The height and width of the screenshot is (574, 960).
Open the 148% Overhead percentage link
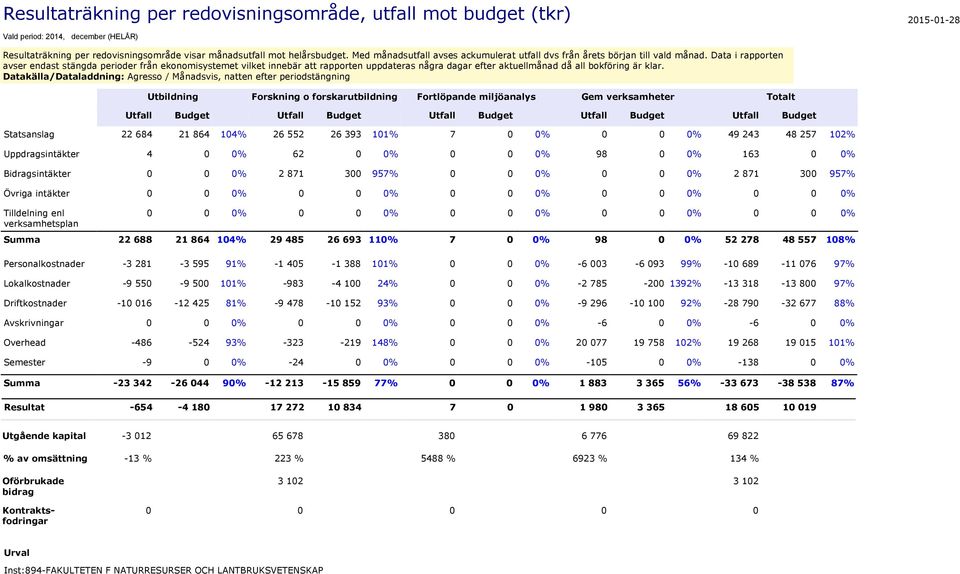click(384, 343)
